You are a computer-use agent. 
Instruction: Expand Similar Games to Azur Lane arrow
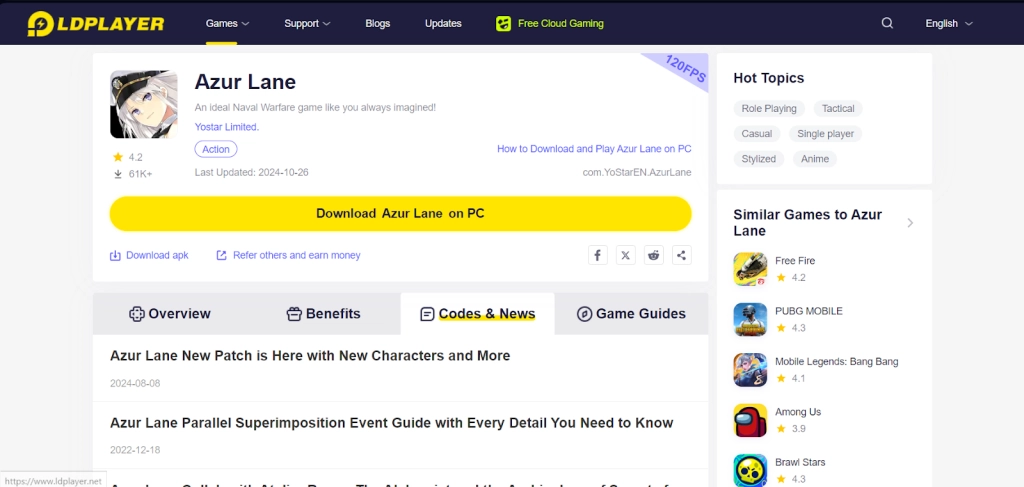point(910,223)
